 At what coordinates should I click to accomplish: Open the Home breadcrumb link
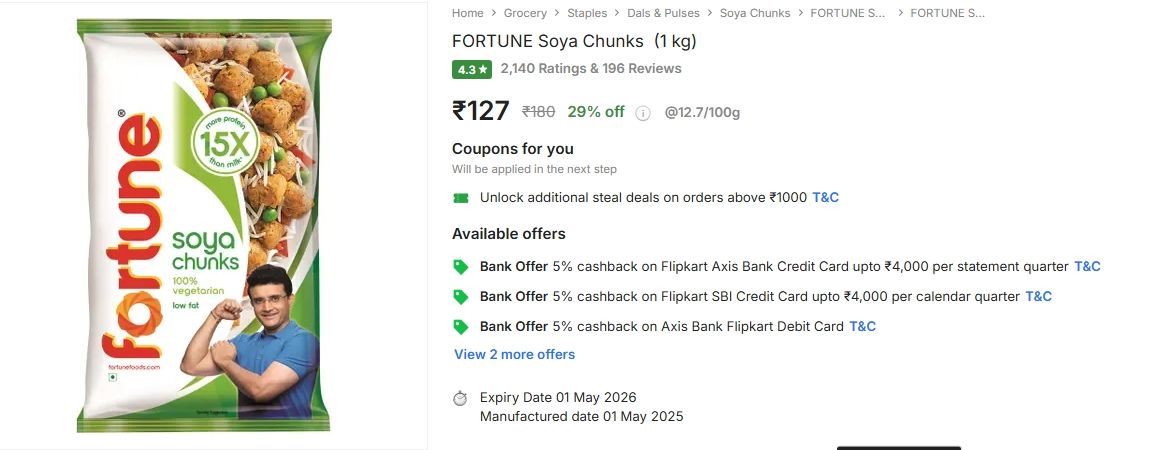467,13
